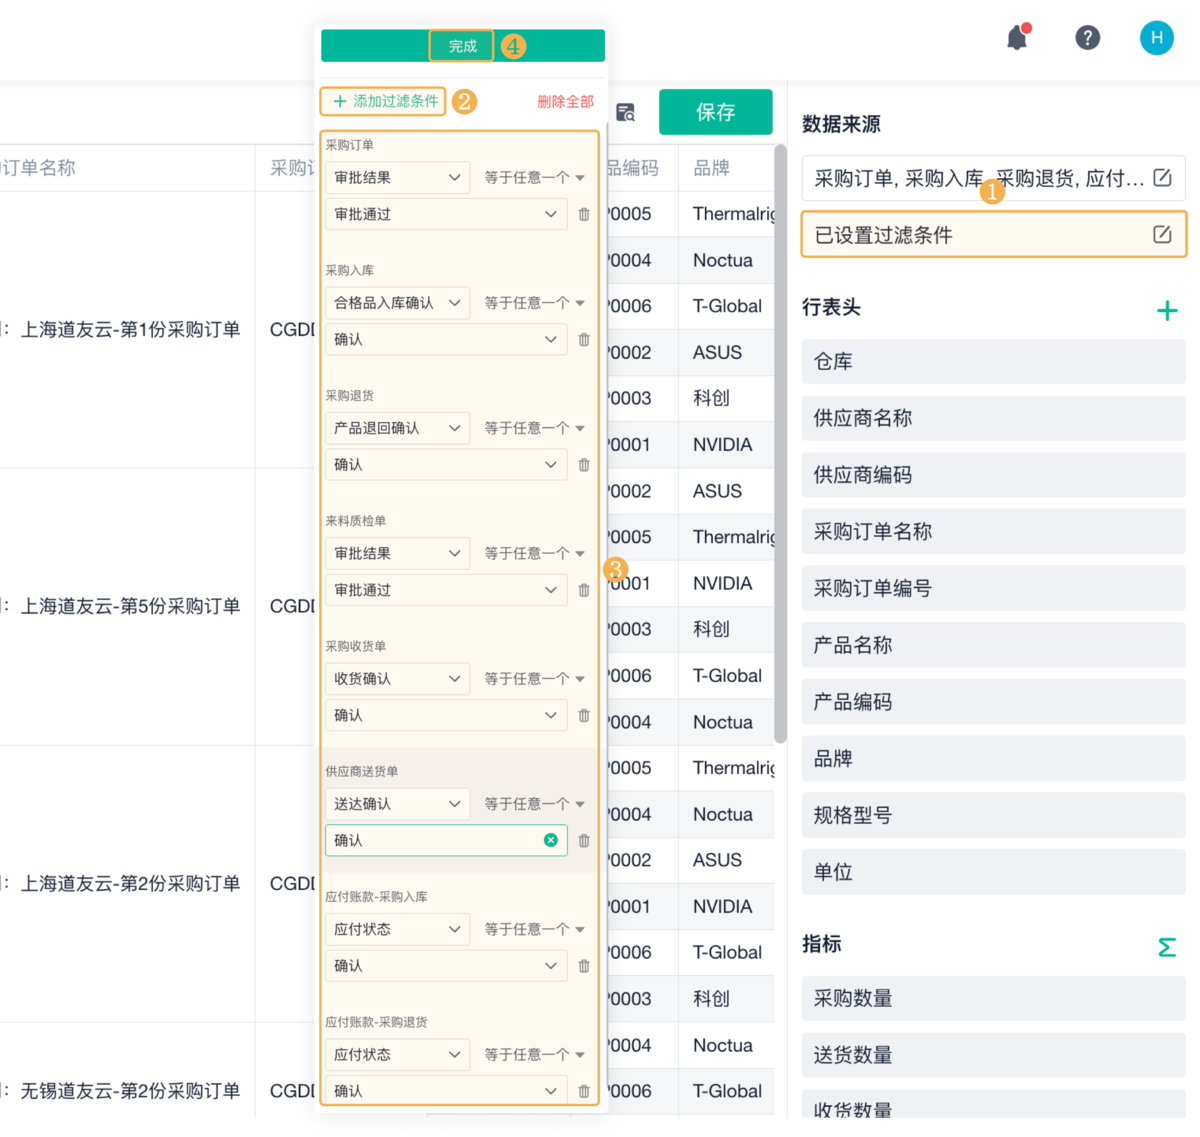
Task: Clear the 供应商送货单 确认 value
Action: 550,840
